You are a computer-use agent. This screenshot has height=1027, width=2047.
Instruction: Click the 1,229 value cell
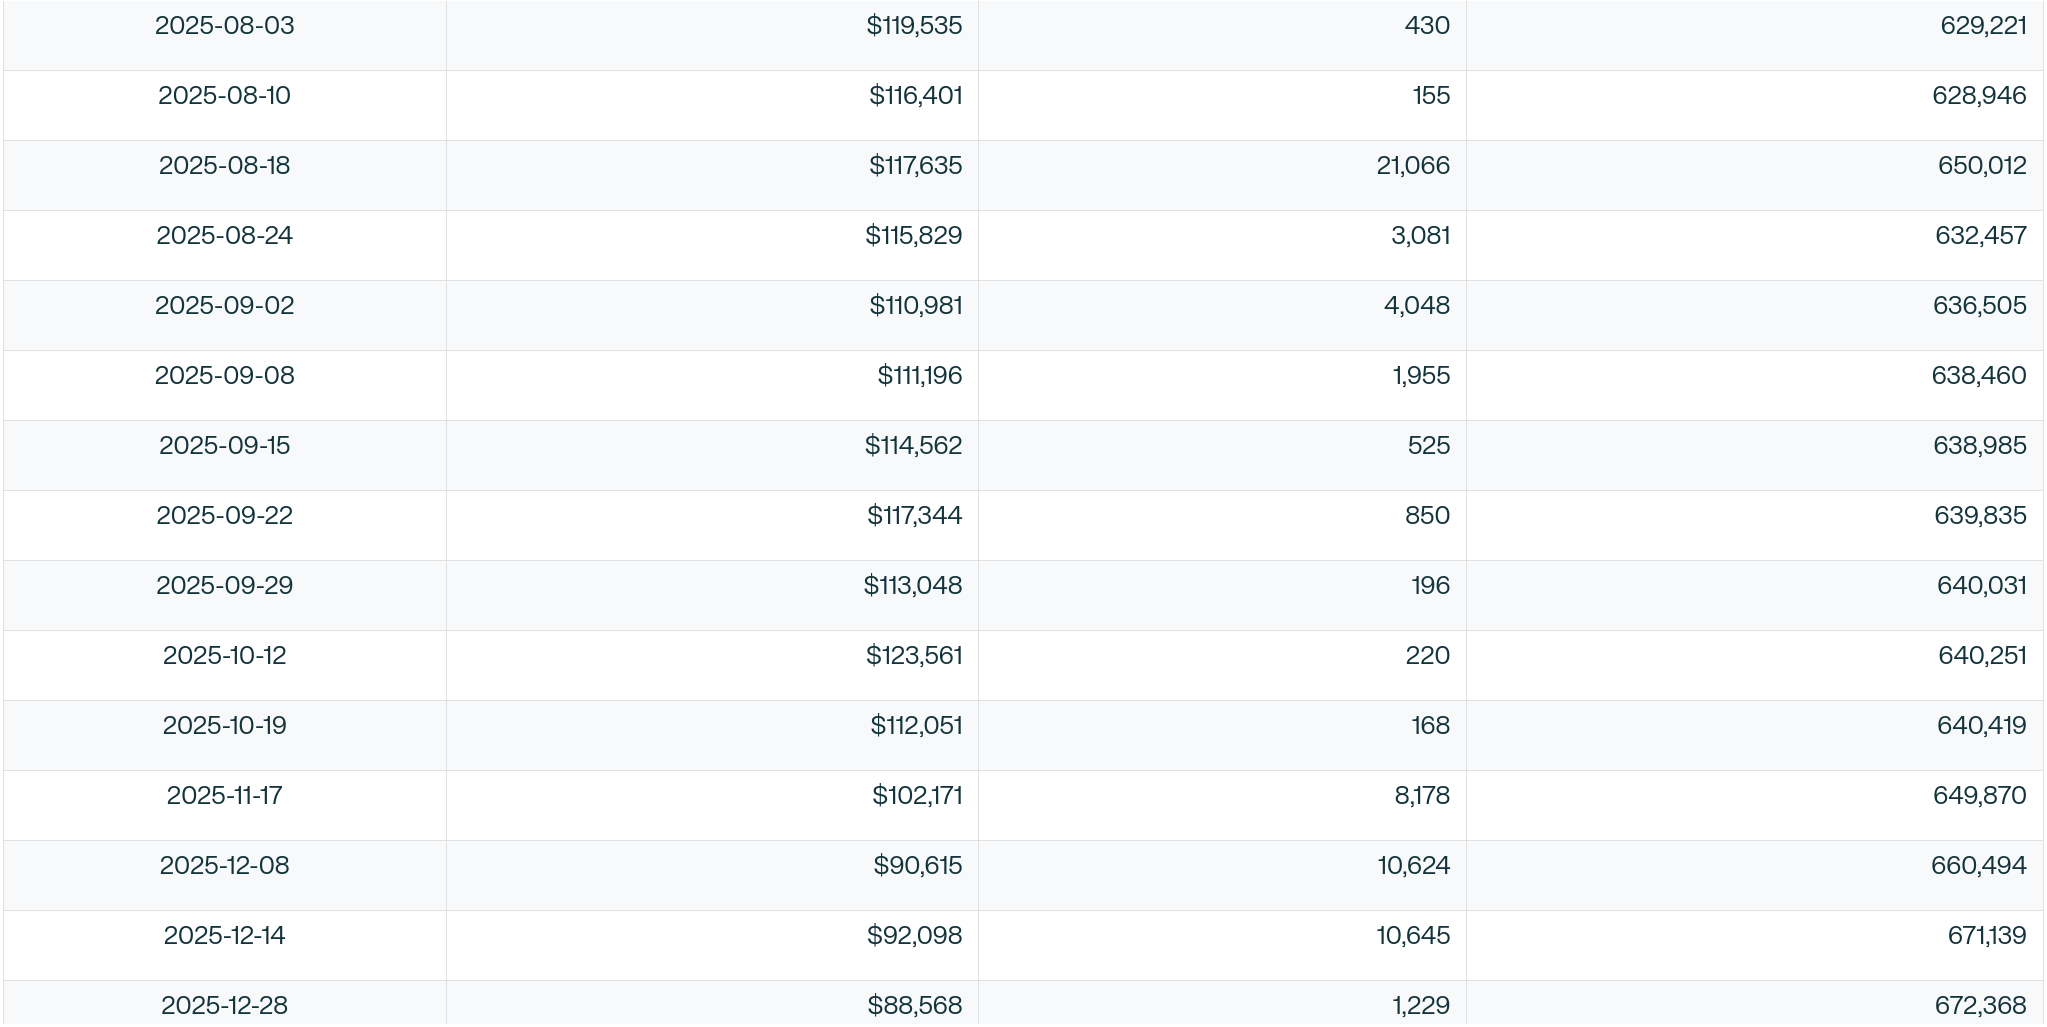(1420, 1005)
